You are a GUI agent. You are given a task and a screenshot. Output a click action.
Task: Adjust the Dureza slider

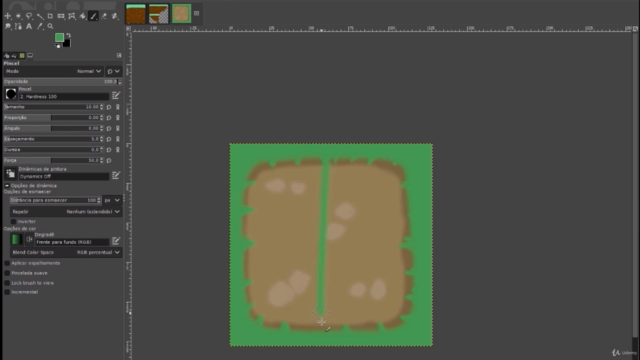tap(54, 150)
